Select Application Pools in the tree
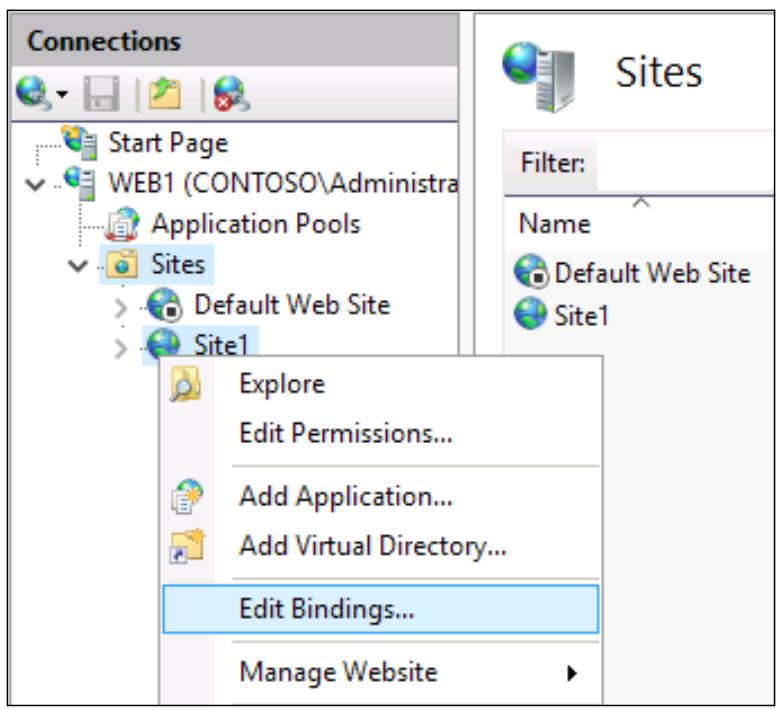 click(x=256, y=224)
